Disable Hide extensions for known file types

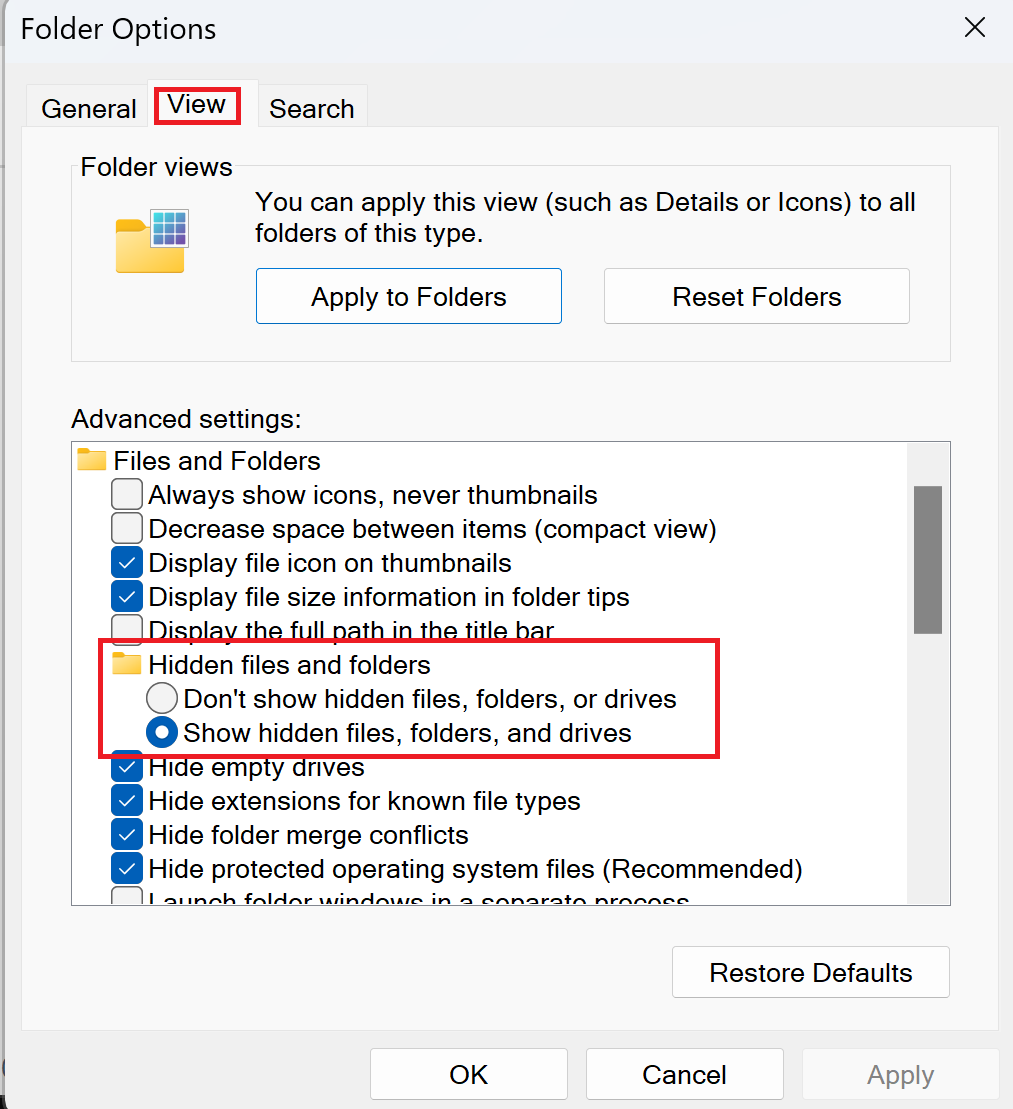126,800
